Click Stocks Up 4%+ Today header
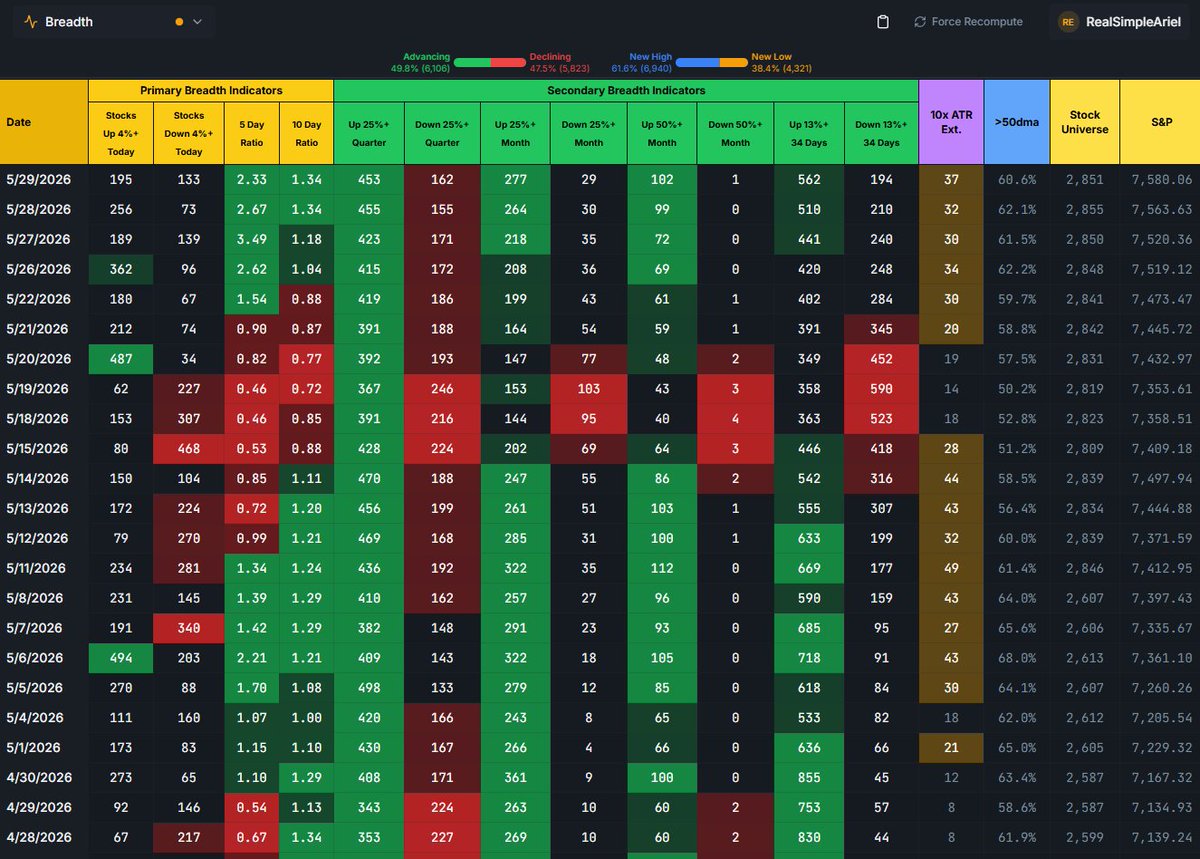The width and height of the screenshot is (1200, 859). click(121, 134)
